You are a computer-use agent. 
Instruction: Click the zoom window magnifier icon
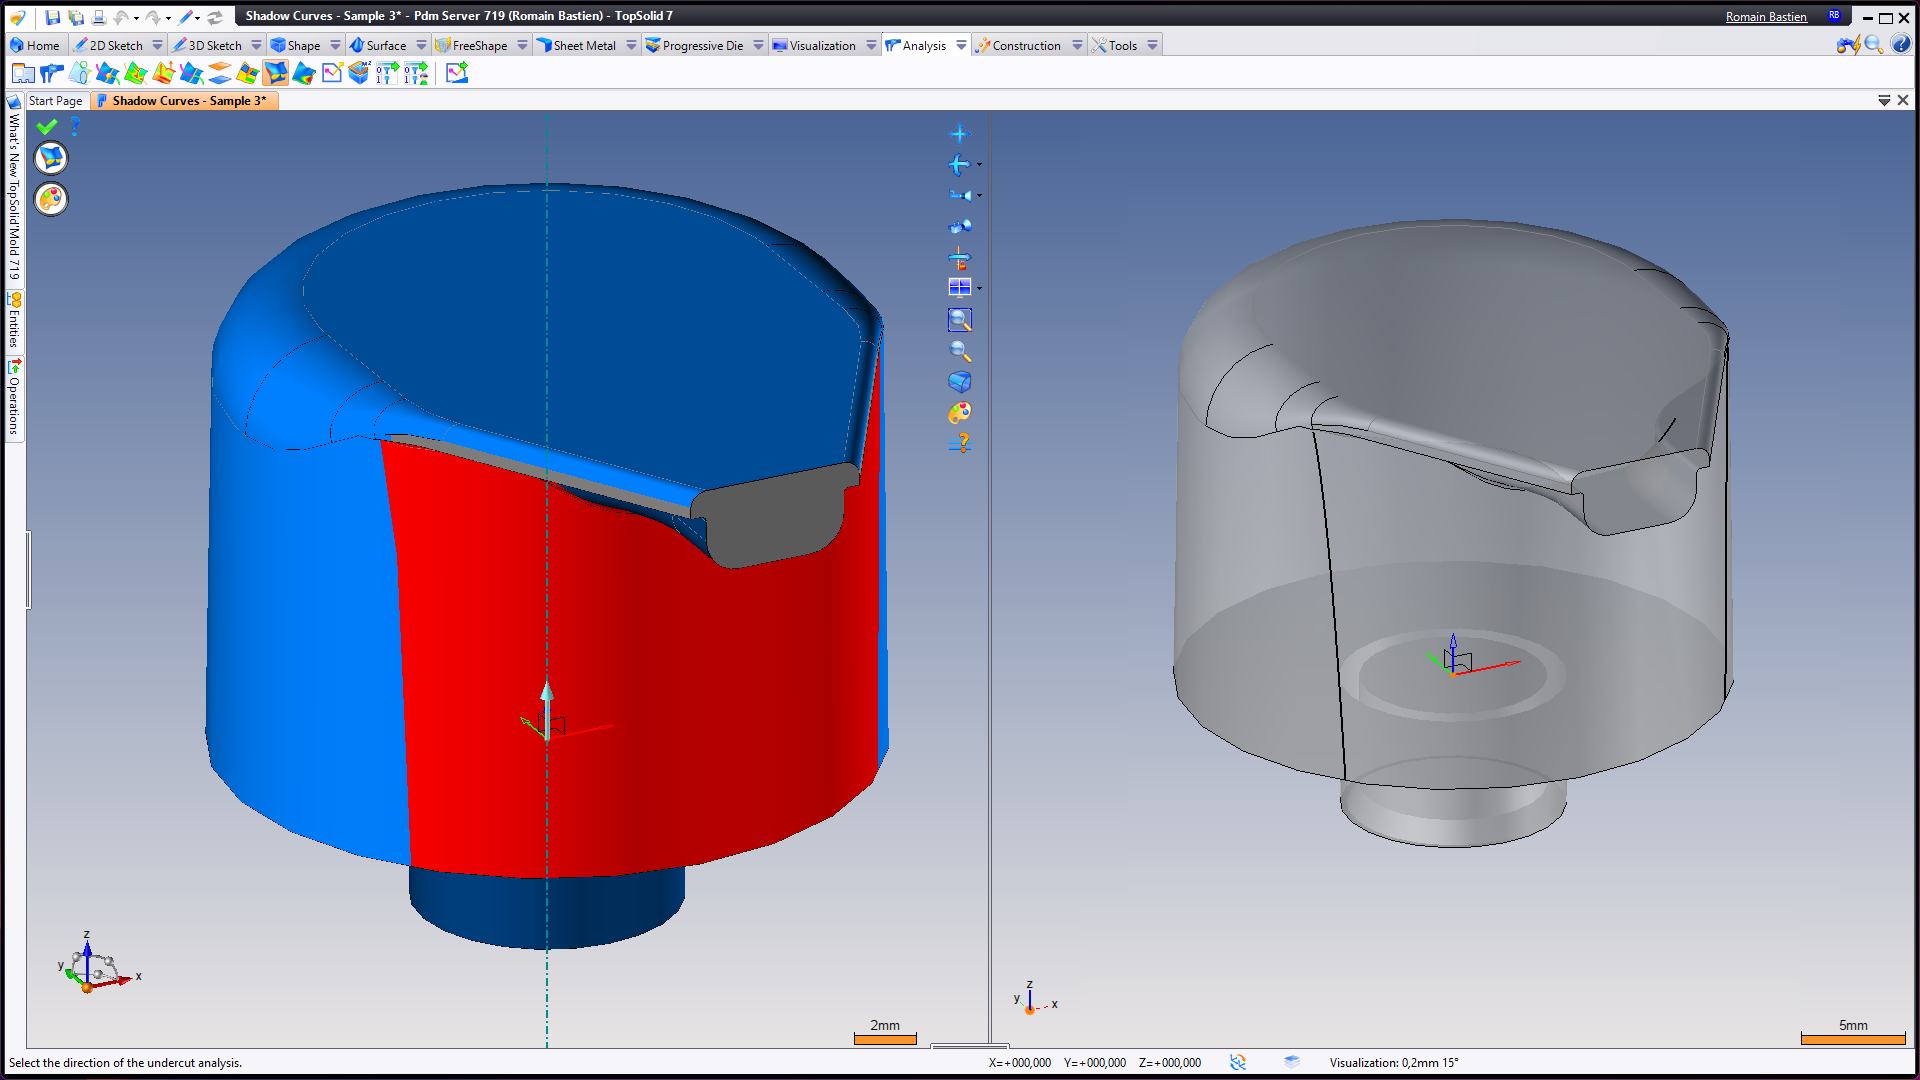pyautogui.click(x=959, y=320)
